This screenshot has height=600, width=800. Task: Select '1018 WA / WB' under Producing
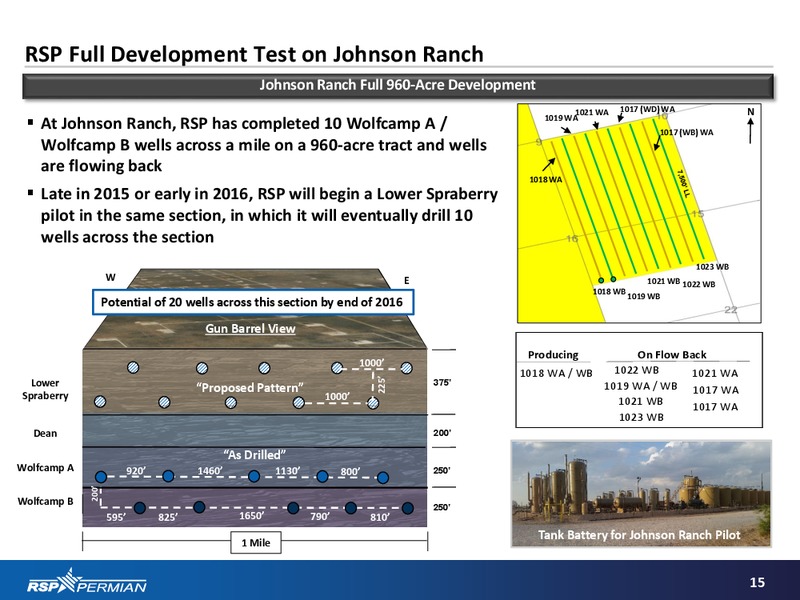coord(556,373)
